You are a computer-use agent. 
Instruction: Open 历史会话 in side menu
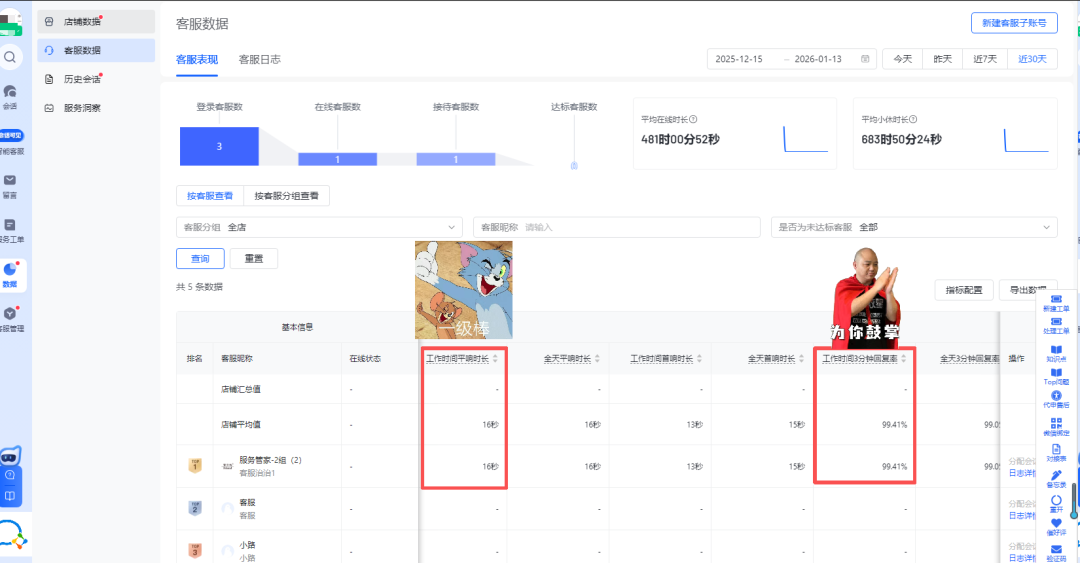[96, 79]
